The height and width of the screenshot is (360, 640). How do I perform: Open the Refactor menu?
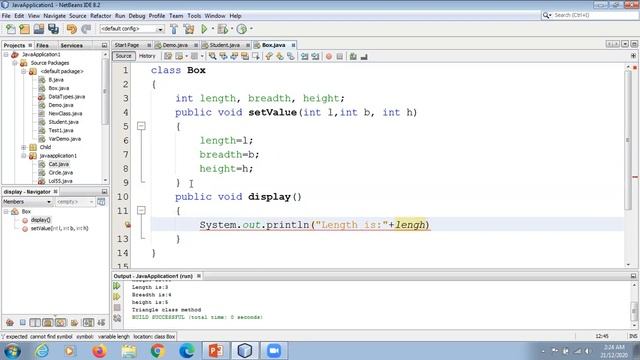pyautogui.click(x=100, y=16)
